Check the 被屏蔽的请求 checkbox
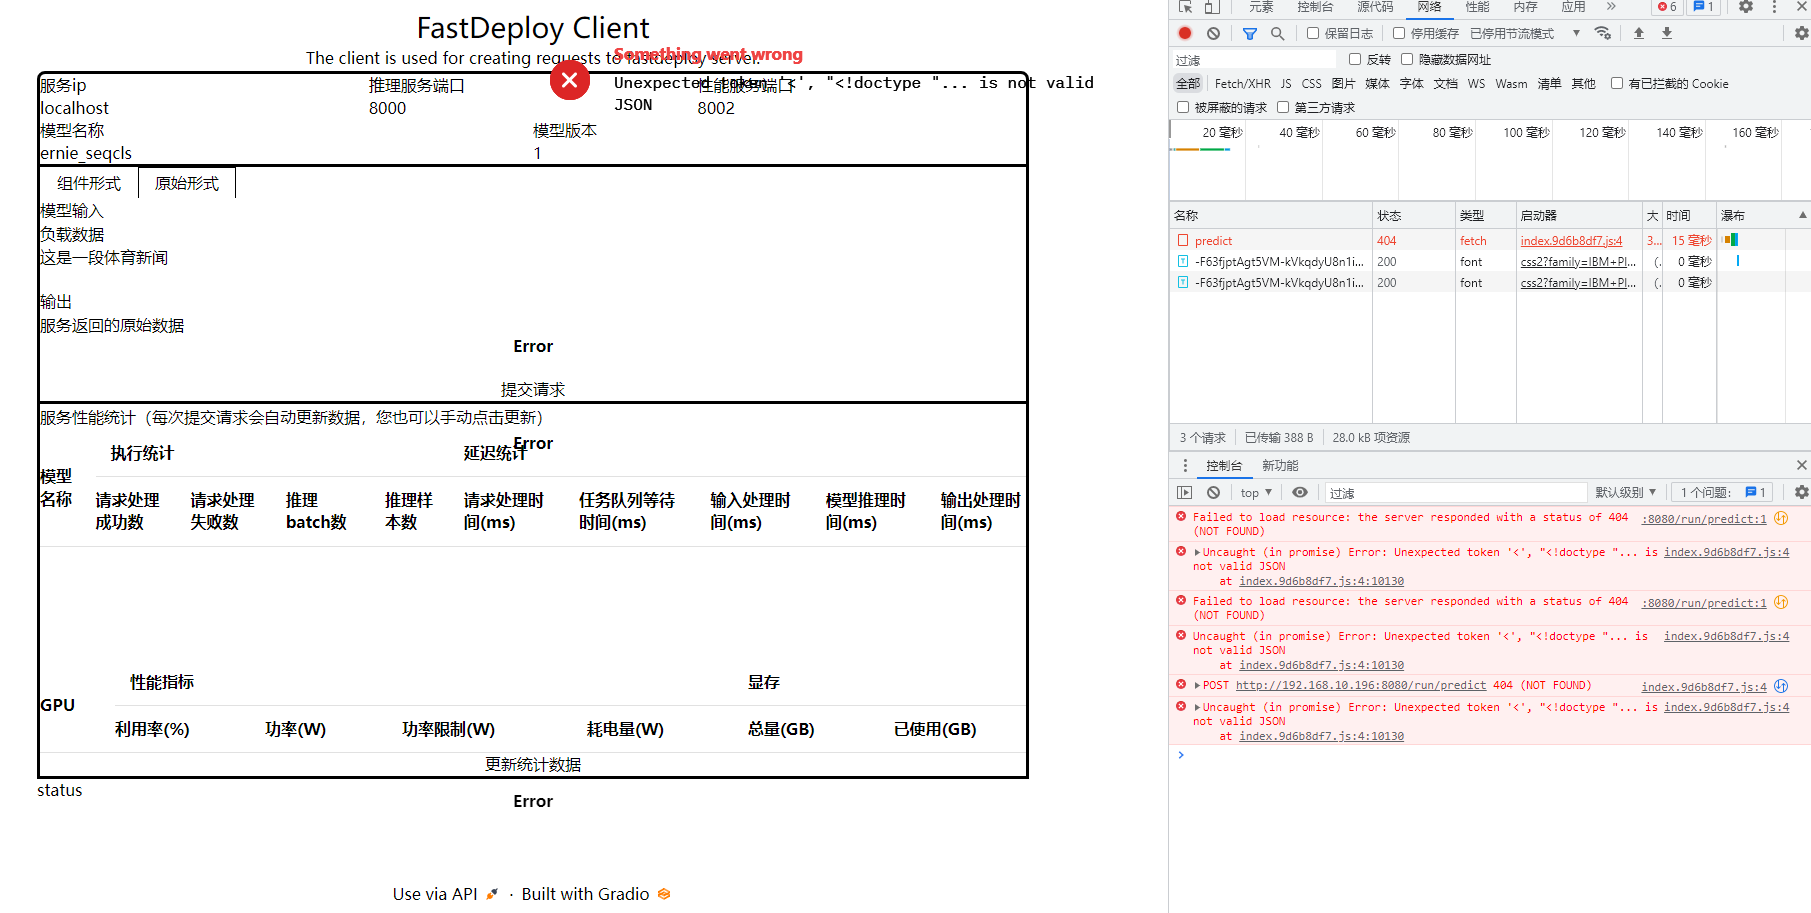The height and width of the screenshot is (913, 1811). click(1183, 107)
